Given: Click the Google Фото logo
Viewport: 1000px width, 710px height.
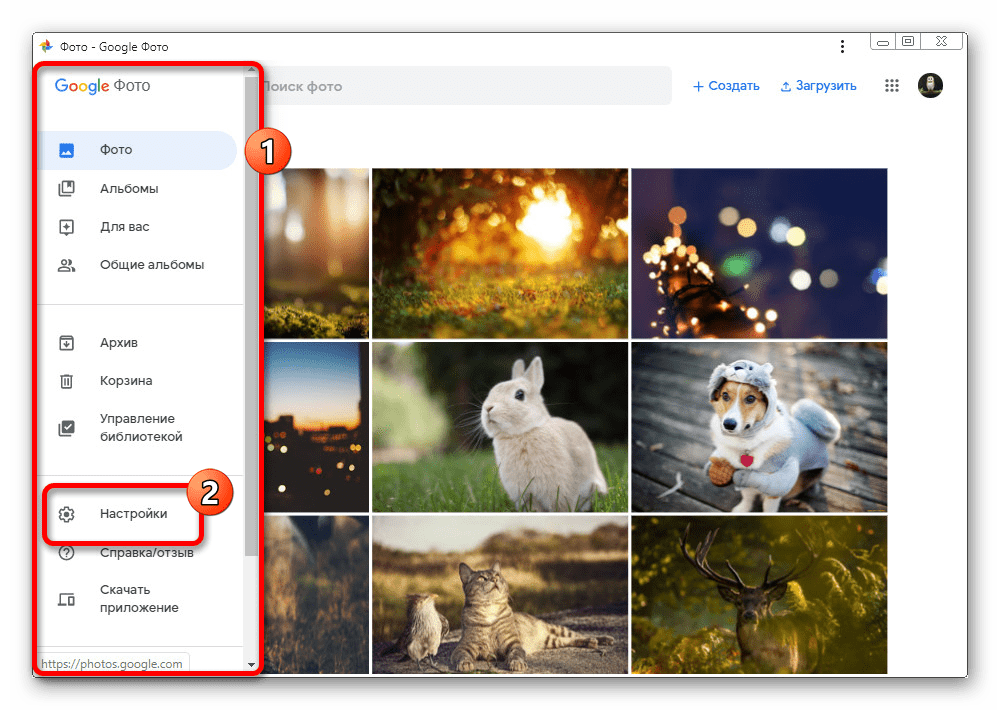Looking at the screenshot, I should (102, 85).
